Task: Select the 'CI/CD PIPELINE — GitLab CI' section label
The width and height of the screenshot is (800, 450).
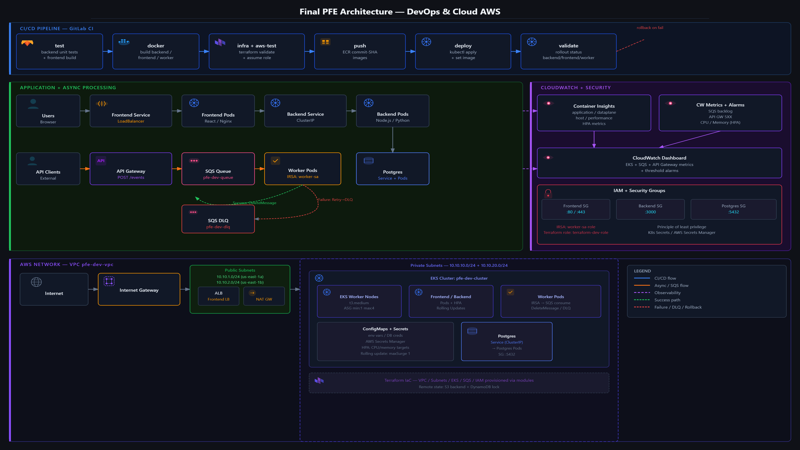Action: [57, 29]
